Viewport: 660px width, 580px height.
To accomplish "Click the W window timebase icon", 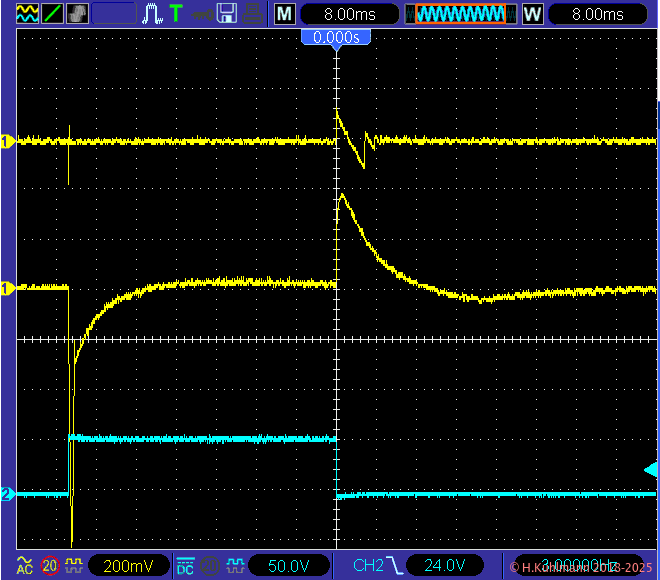I will 532,14.
